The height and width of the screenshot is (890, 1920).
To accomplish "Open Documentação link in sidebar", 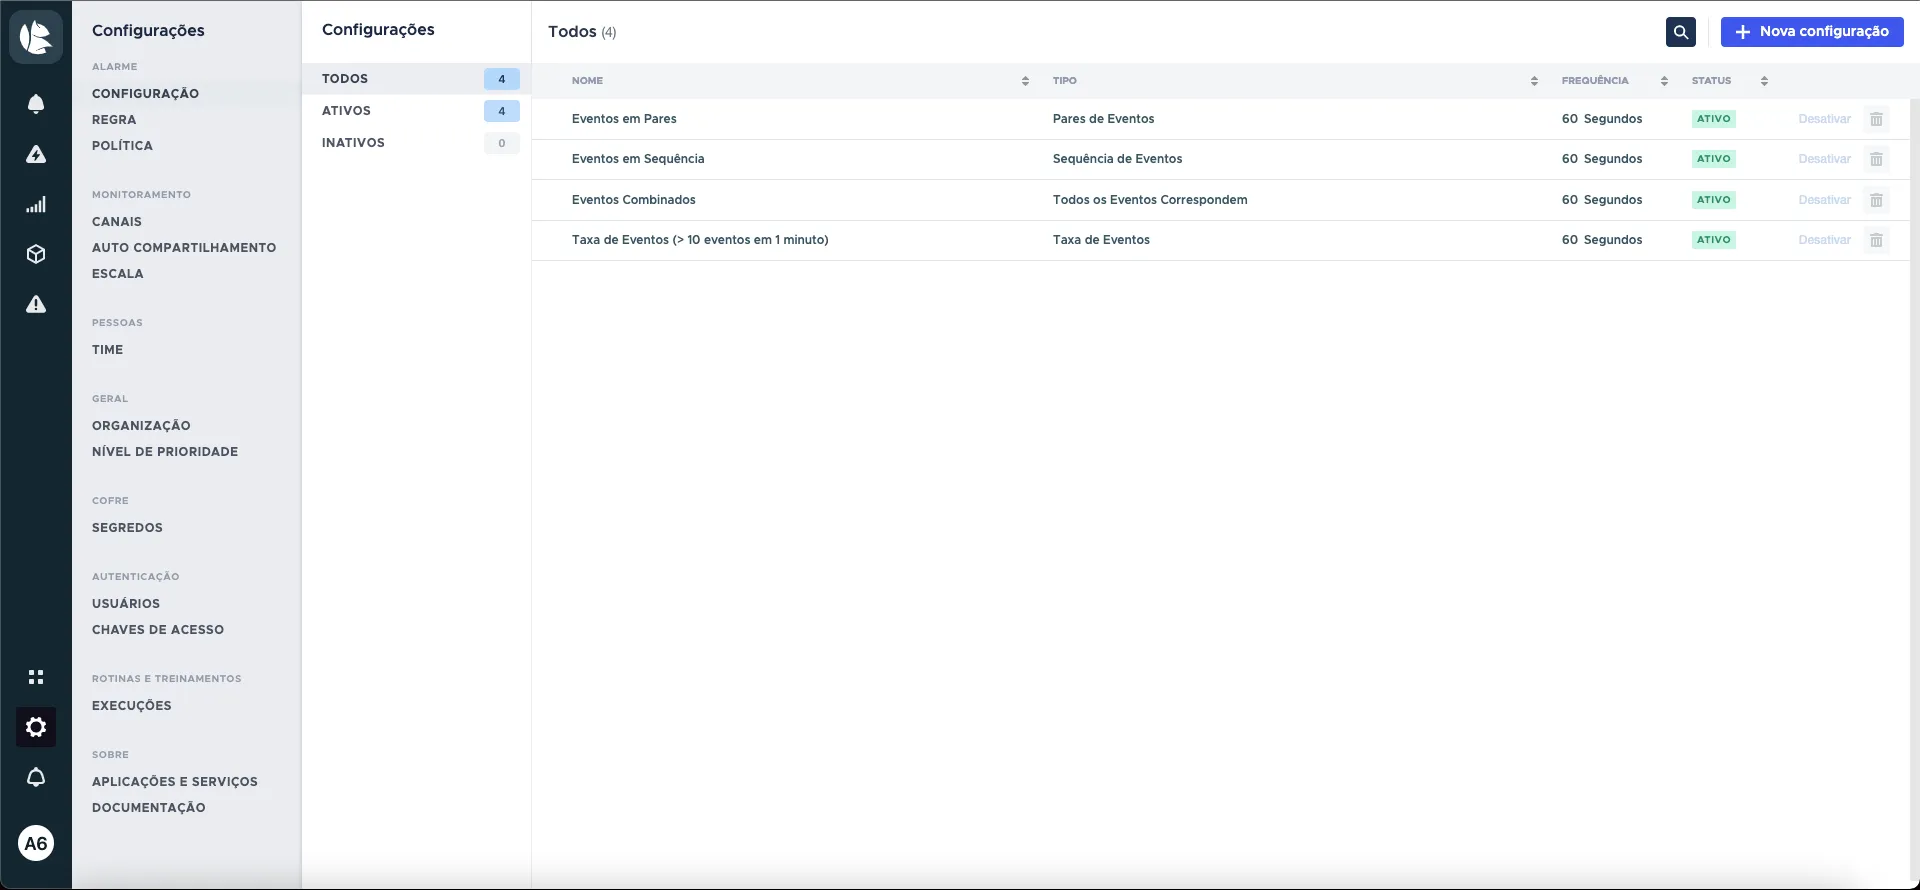I will coord(149,808).
